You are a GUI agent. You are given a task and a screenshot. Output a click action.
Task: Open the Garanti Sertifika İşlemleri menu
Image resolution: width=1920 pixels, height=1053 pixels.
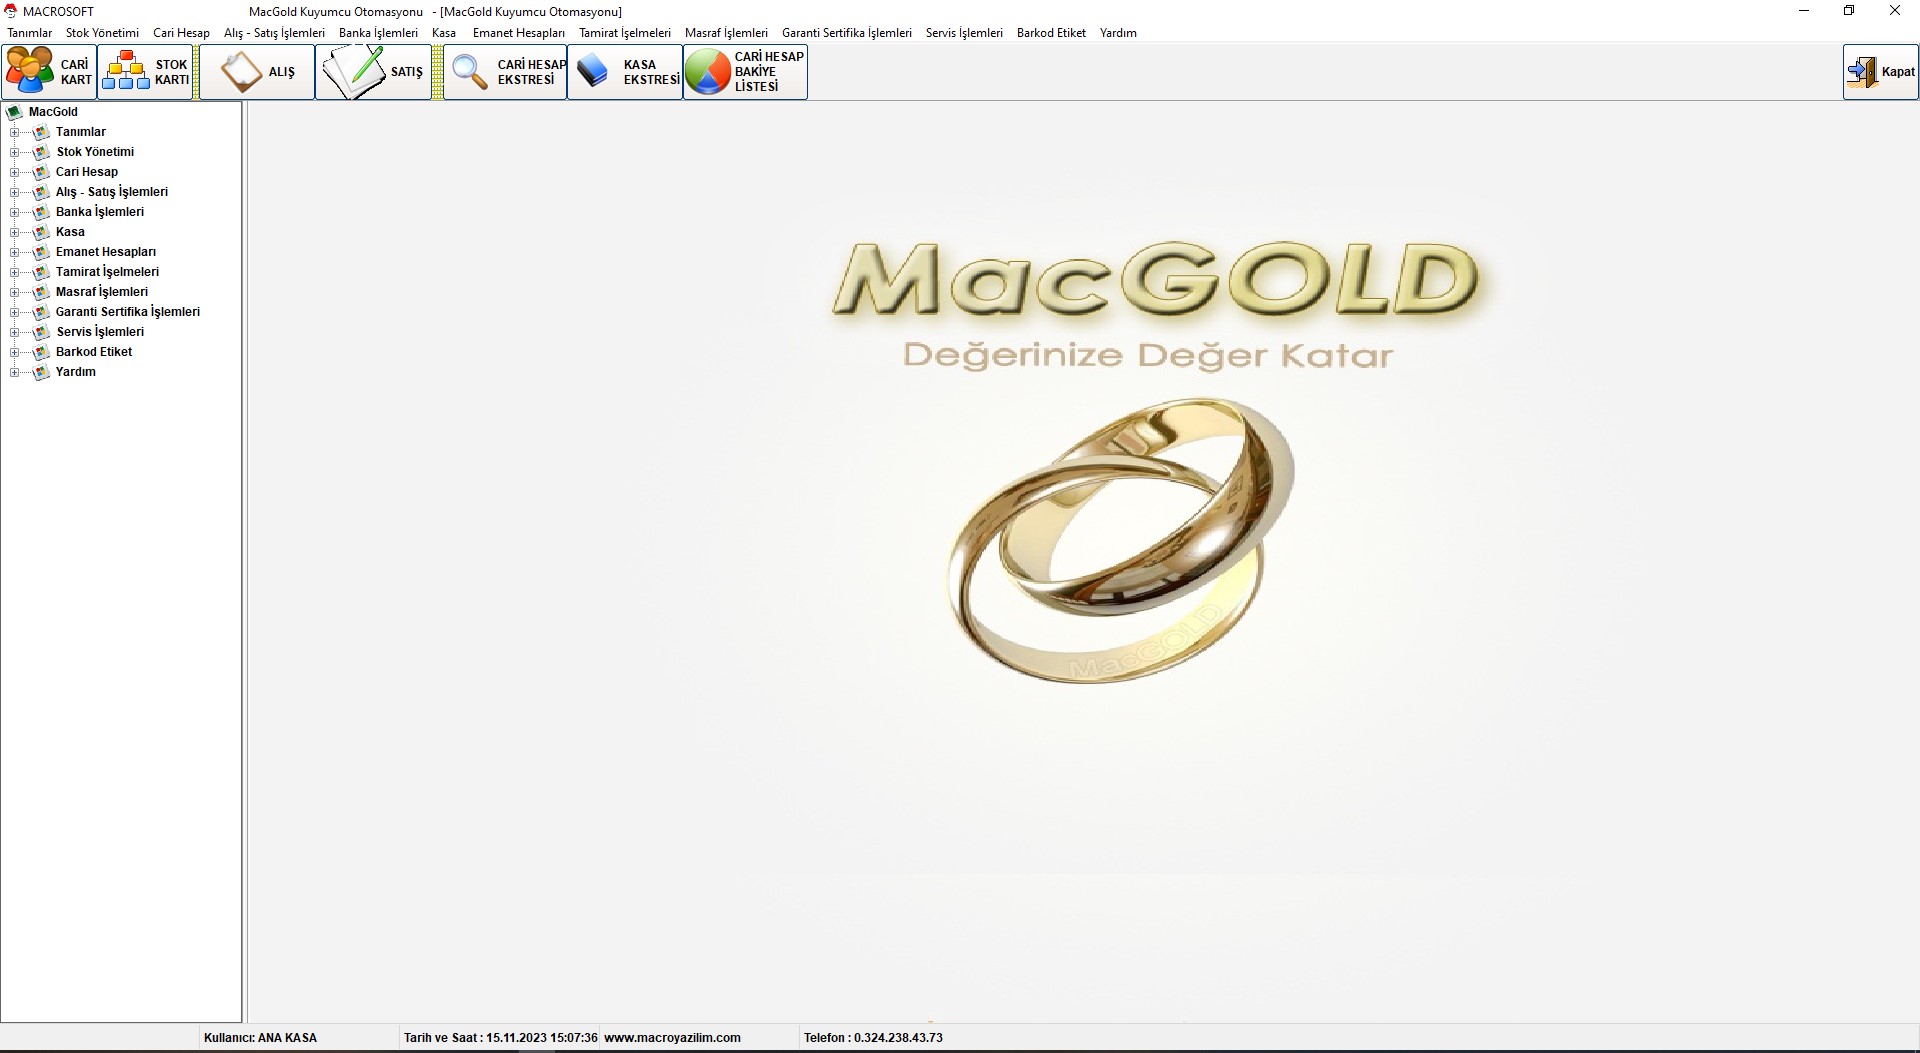point(846,33)
